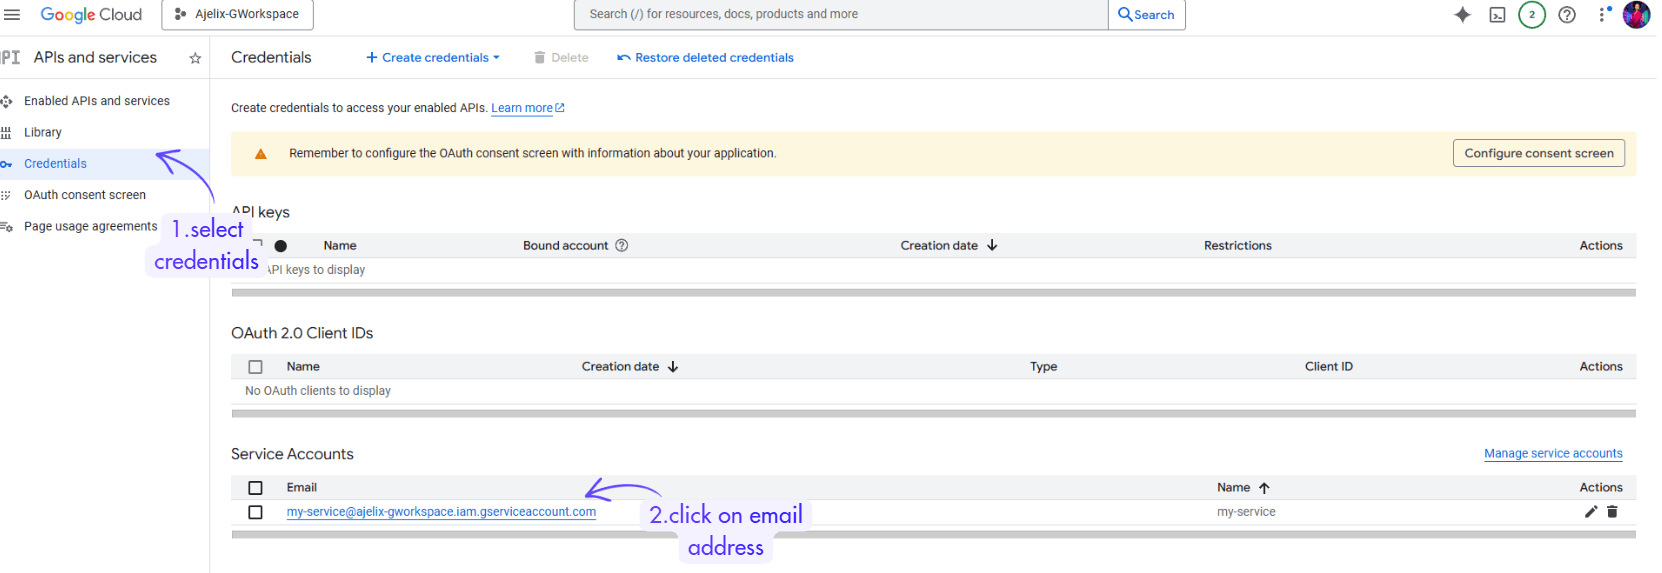Image resolution: width=1662 pixels, height=573 pixels.
Task: Open the help question mark icon
Action: tap(1567, 15)
